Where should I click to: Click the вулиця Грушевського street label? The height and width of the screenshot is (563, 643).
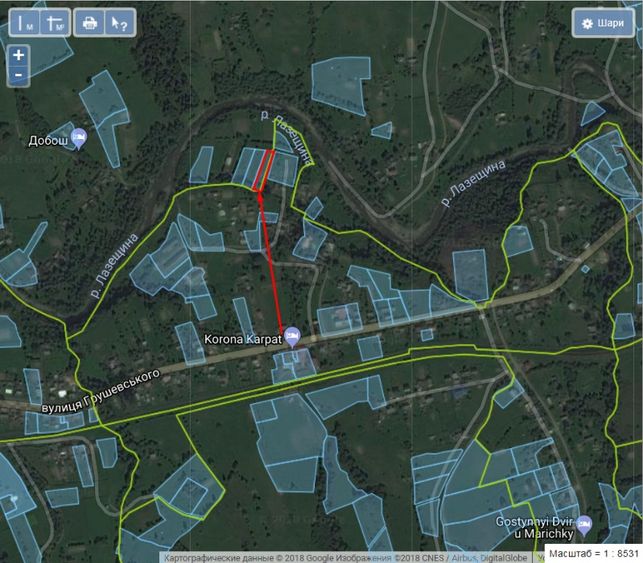pos(100,392)
